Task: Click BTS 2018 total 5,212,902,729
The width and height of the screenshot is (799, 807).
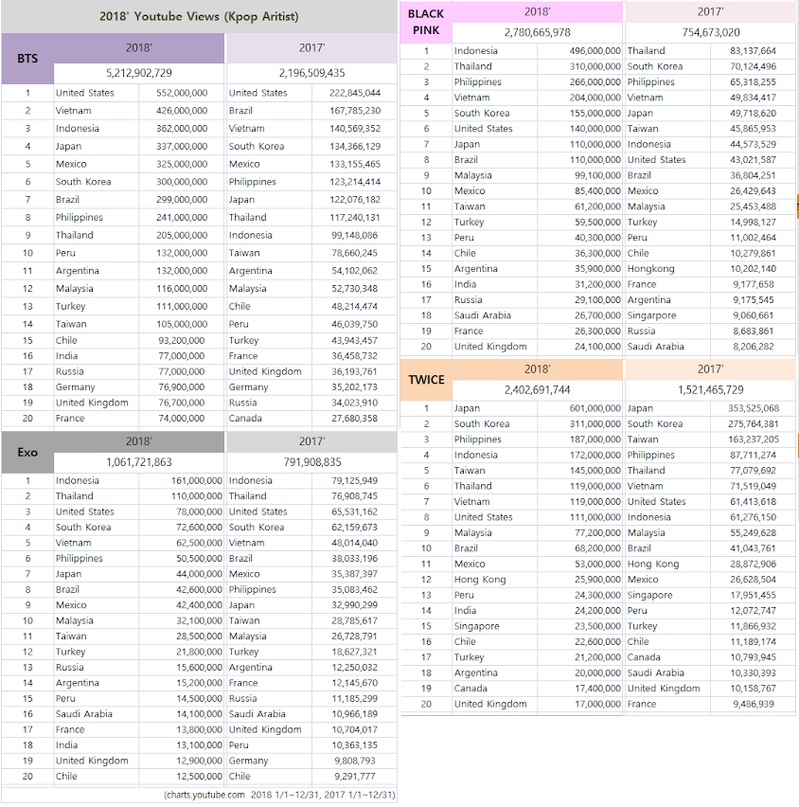Action: (x=139, y=73)
